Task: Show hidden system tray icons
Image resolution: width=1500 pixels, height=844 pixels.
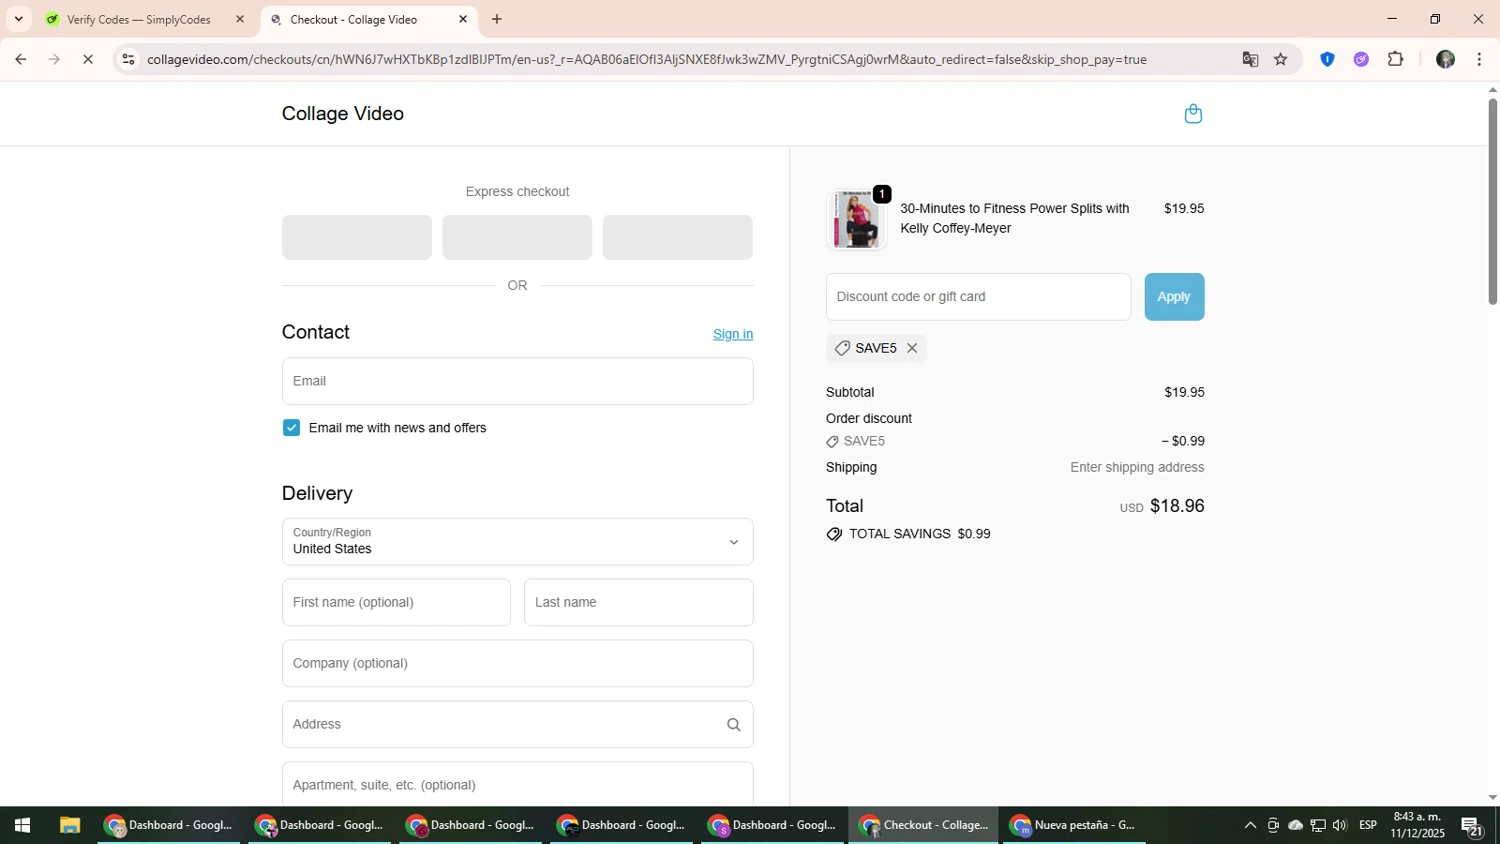Action: [1250, 825]
